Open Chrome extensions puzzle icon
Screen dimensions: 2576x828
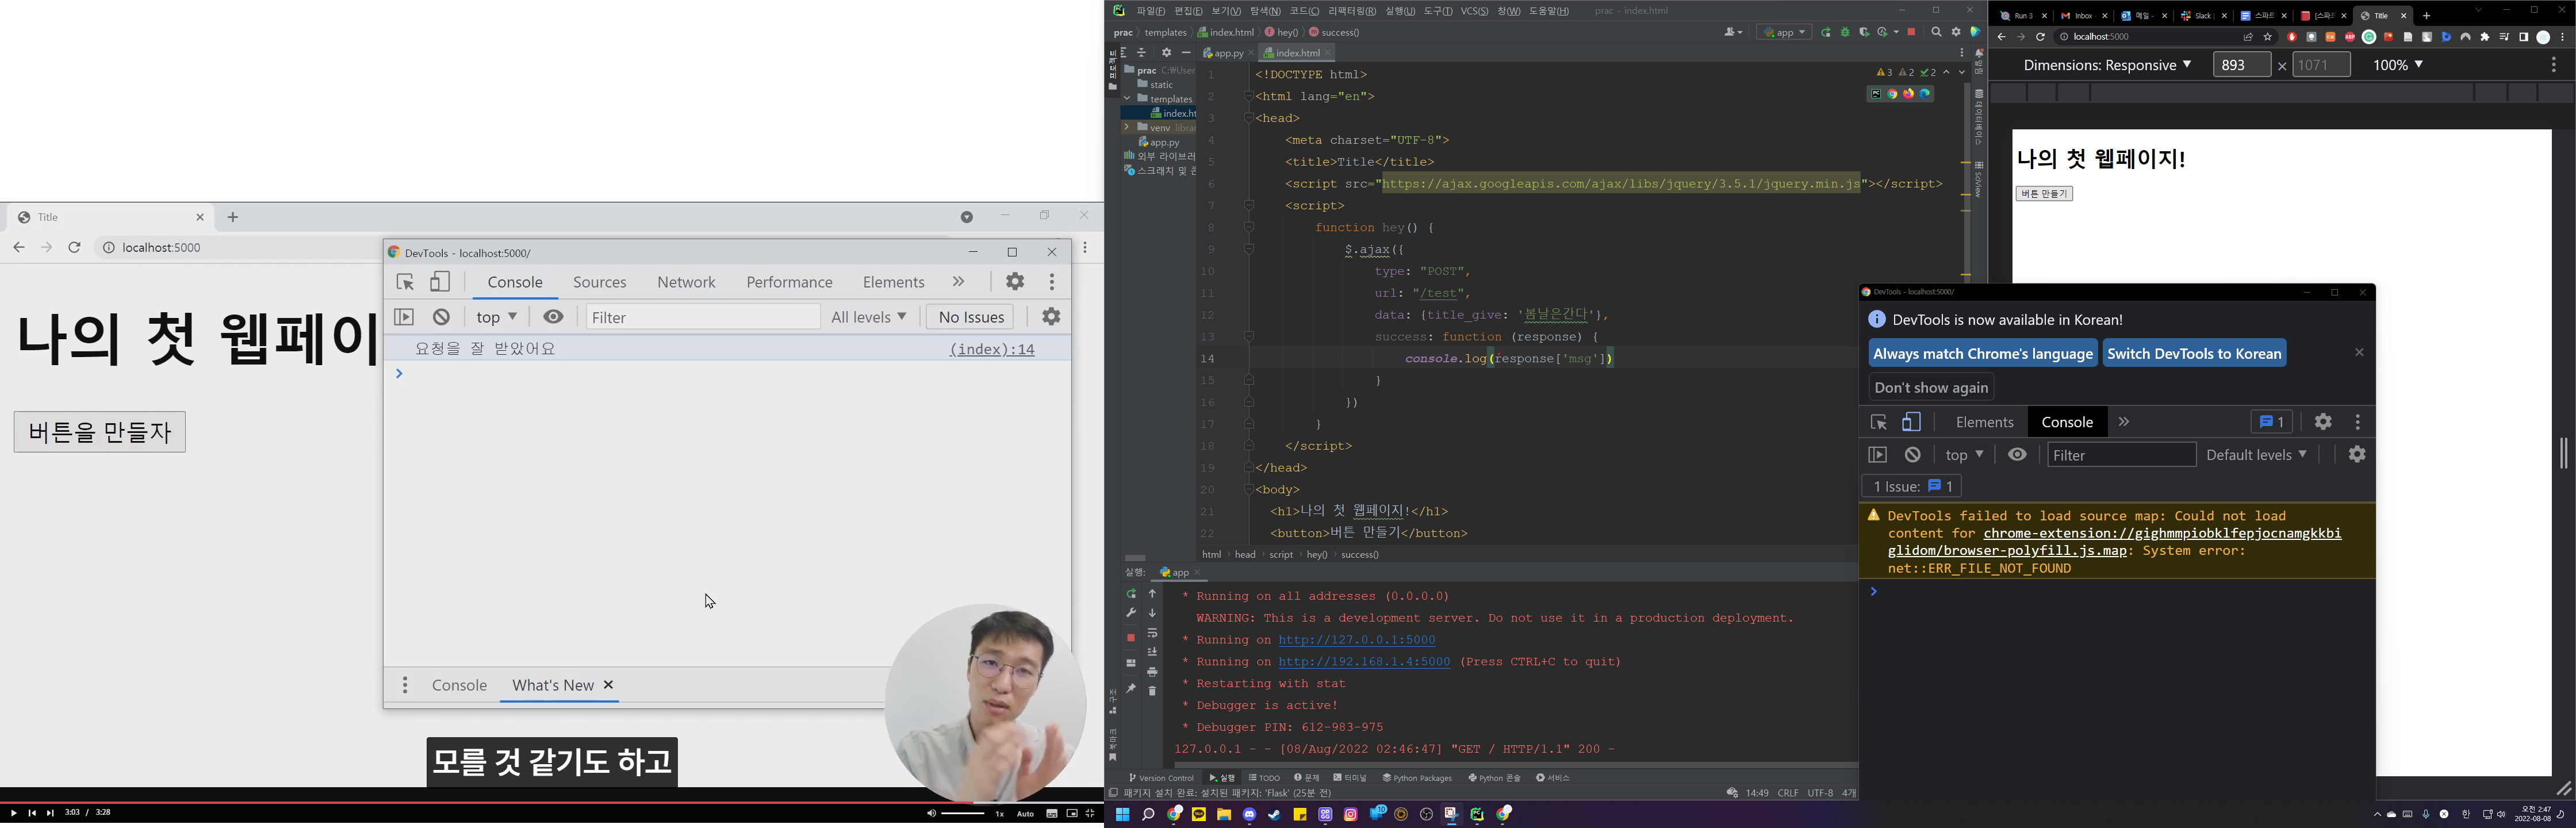[x=2485, y=37]
